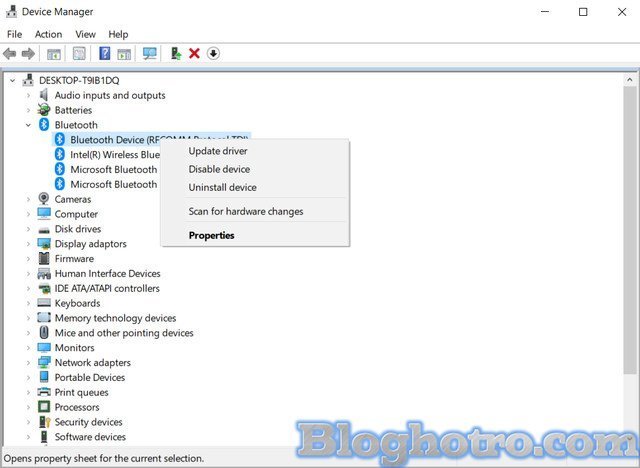
Task: Click the Processors category icon
Action: pos(44,407)
